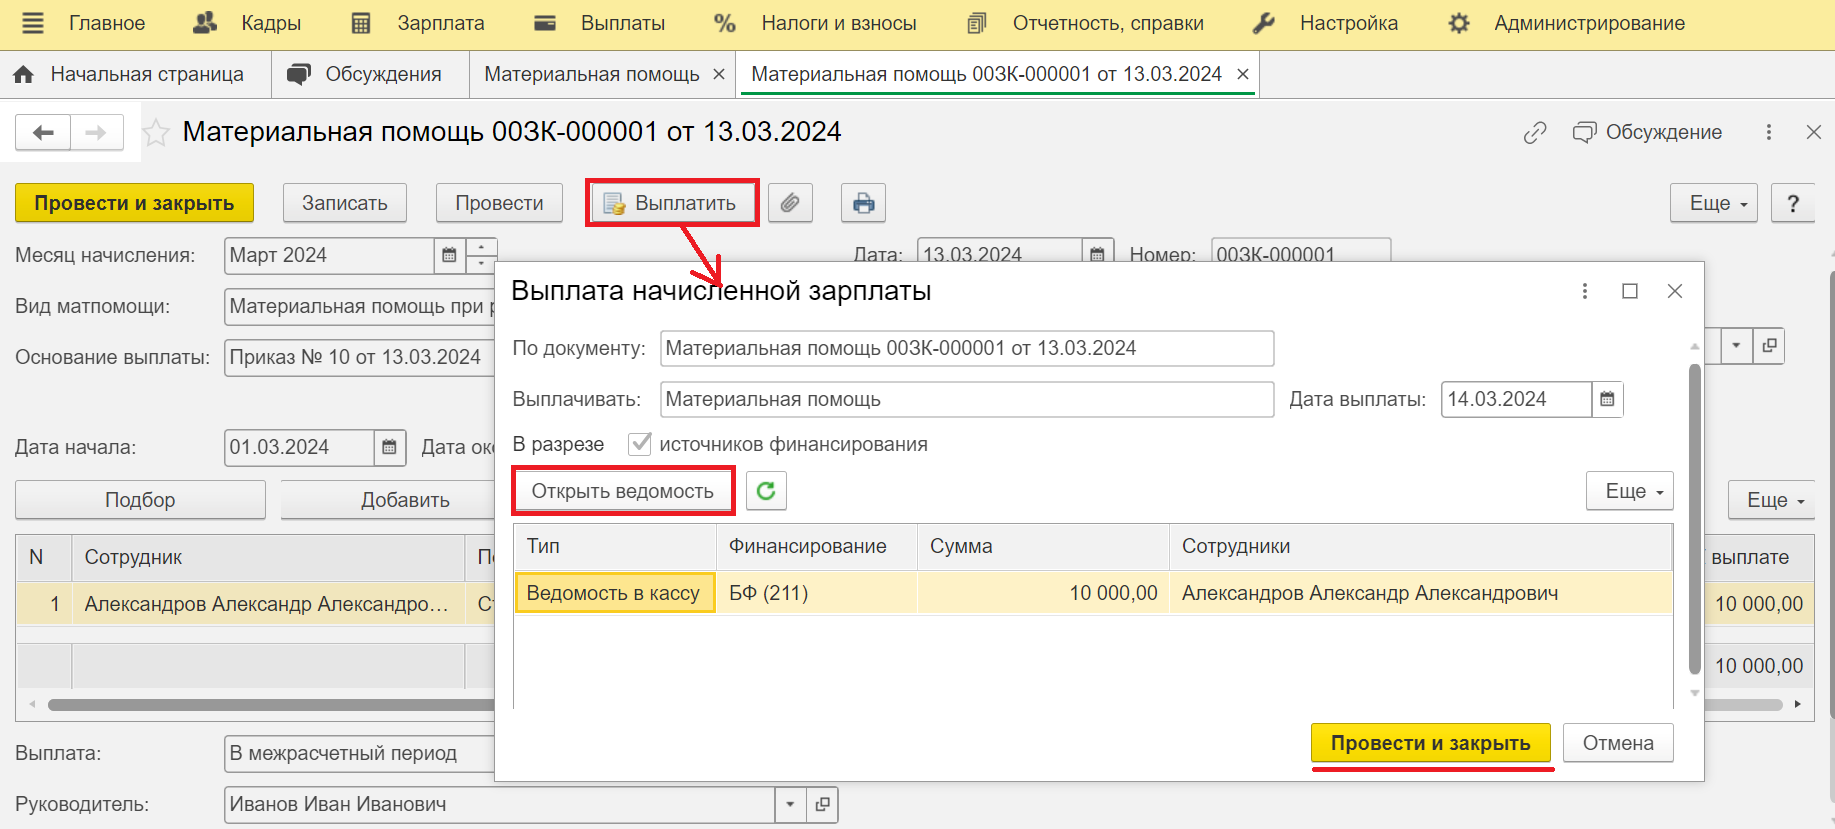1835x829 pixels.
Task: Open the hamburger main menu icon
Action: click(x=33, y=23)
